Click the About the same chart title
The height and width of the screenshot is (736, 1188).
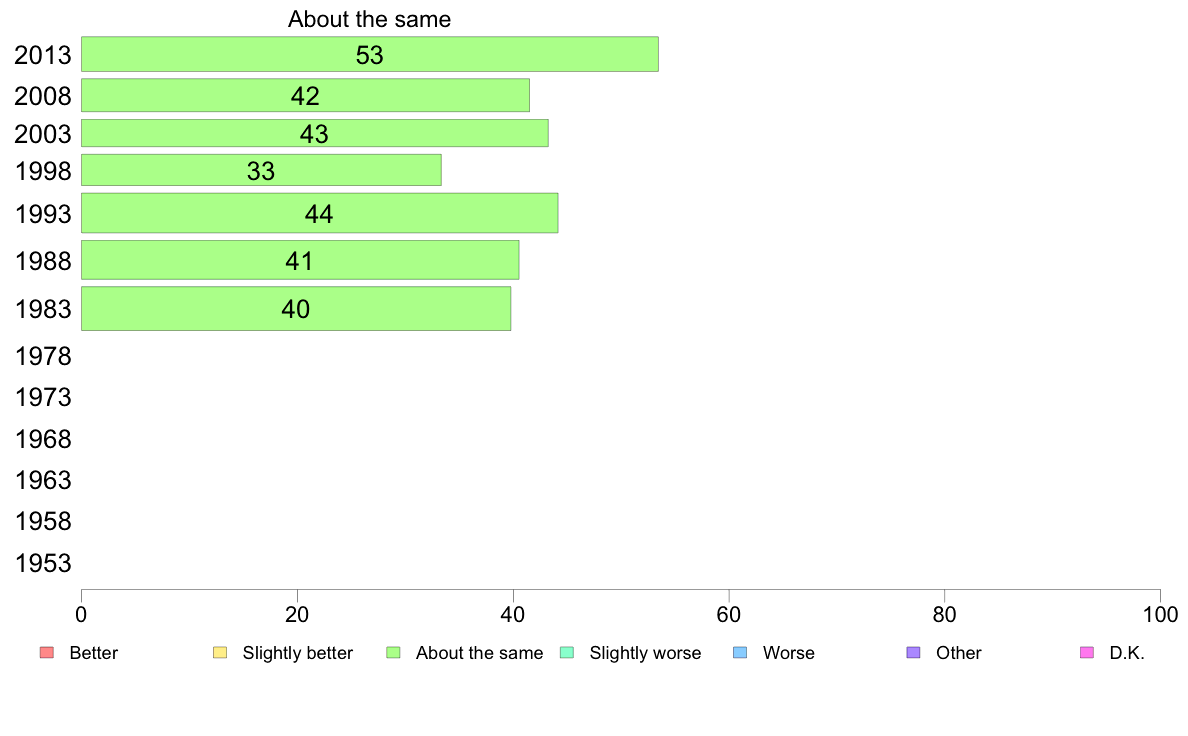click(x=369, y=19)
